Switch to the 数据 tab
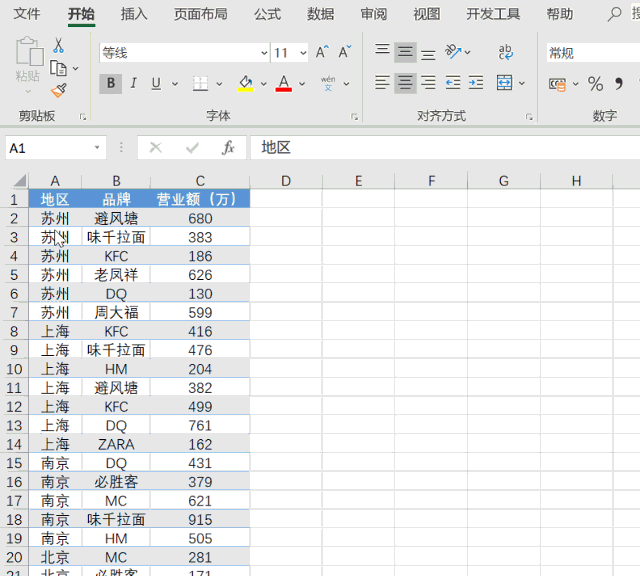 [x=320, y=14]
